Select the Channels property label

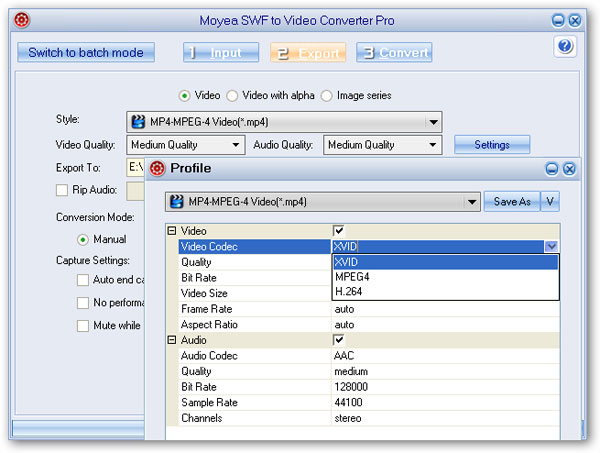(202, 418)
